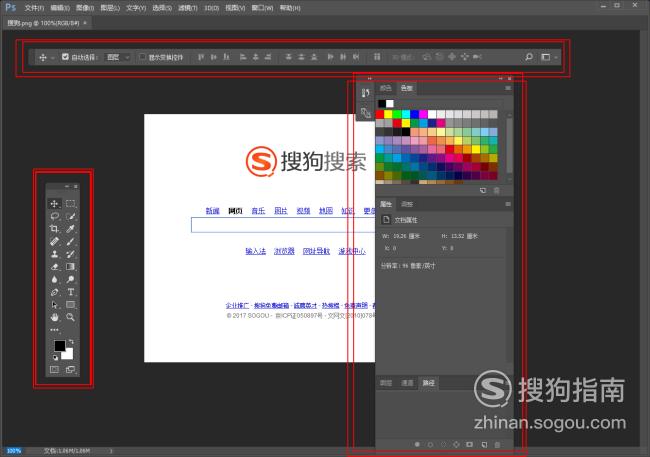
Task: Select the Quick Selection tool
Action: tap(70, 216)
